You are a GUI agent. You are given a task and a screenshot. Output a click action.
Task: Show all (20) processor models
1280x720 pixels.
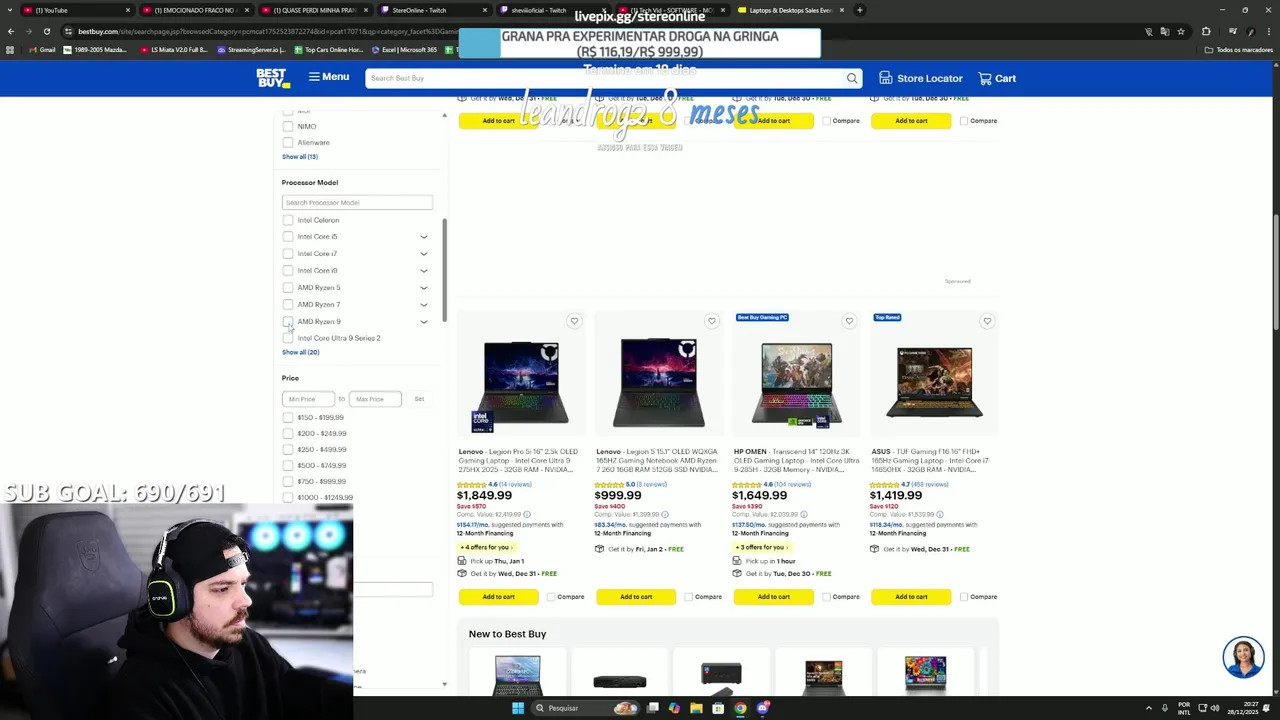click(301, 352)
